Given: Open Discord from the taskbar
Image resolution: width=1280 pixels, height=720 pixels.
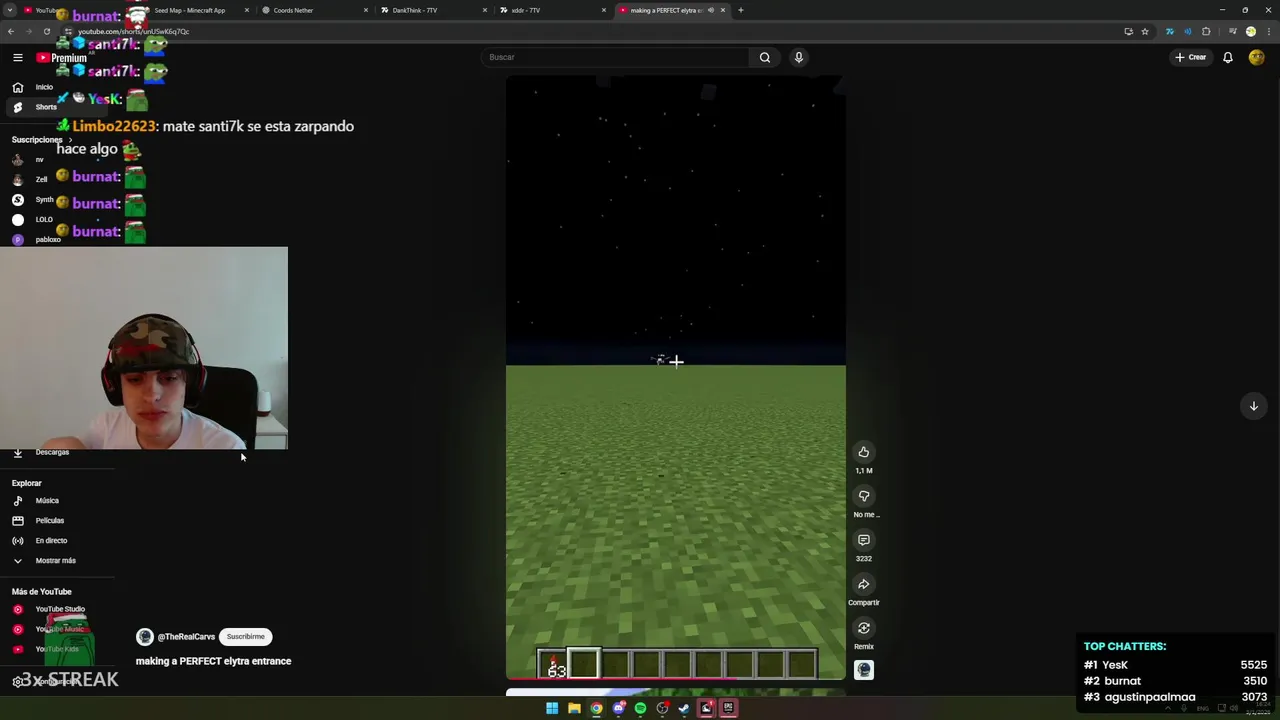Looking at the screenshot, I should point(618,708).
